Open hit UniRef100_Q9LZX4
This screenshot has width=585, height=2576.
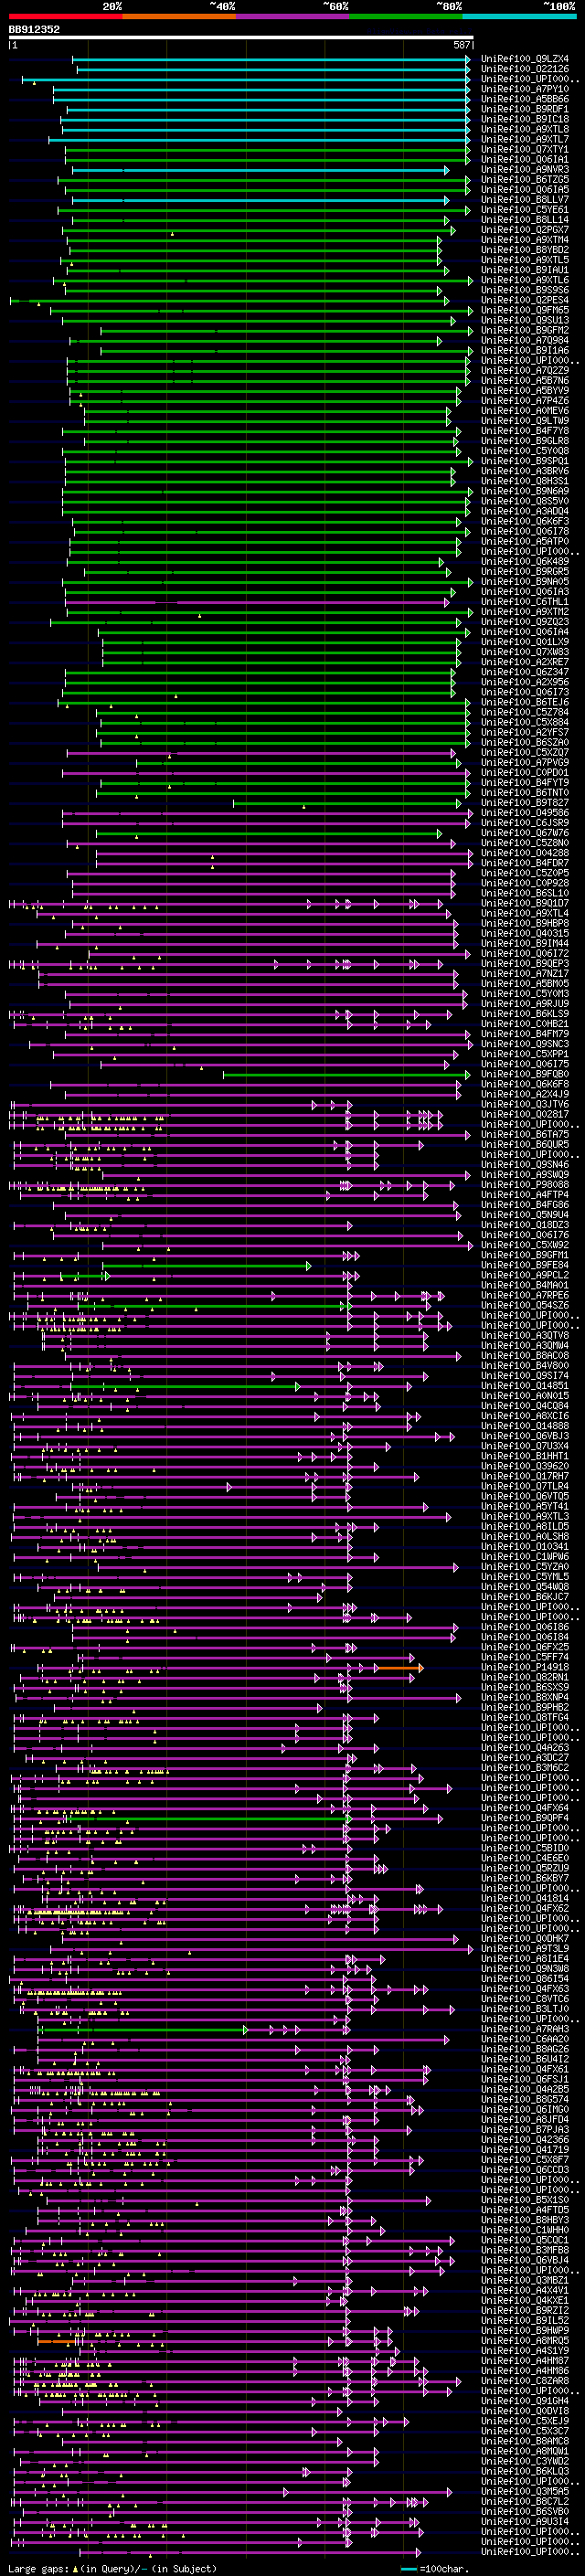pyautogui.click(x=525, y=59)
